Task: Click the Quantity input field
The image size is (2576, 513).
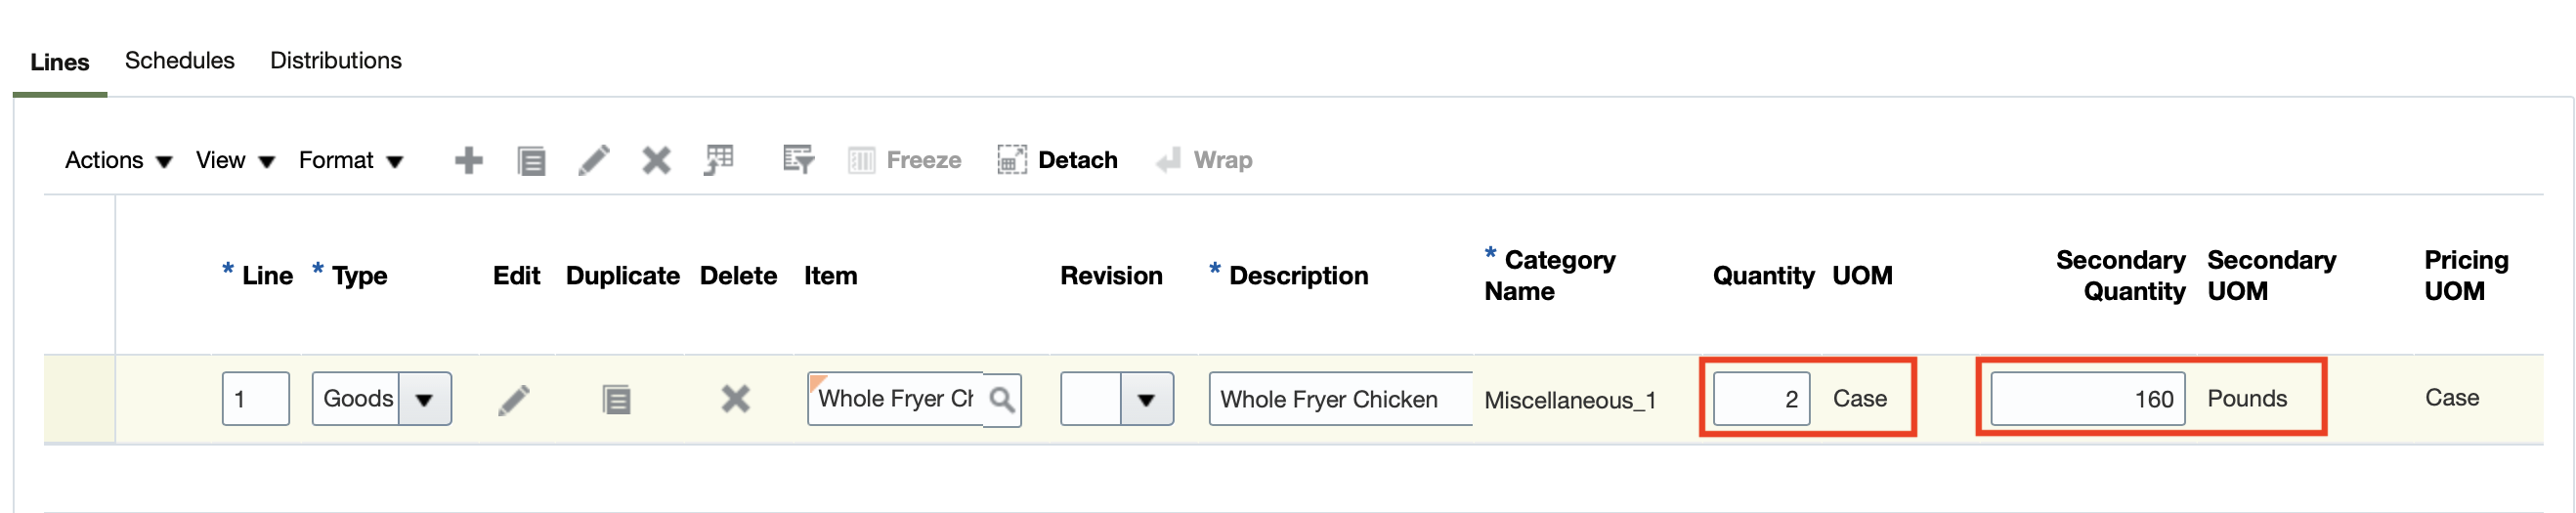Action: [x=1760, y=399]
